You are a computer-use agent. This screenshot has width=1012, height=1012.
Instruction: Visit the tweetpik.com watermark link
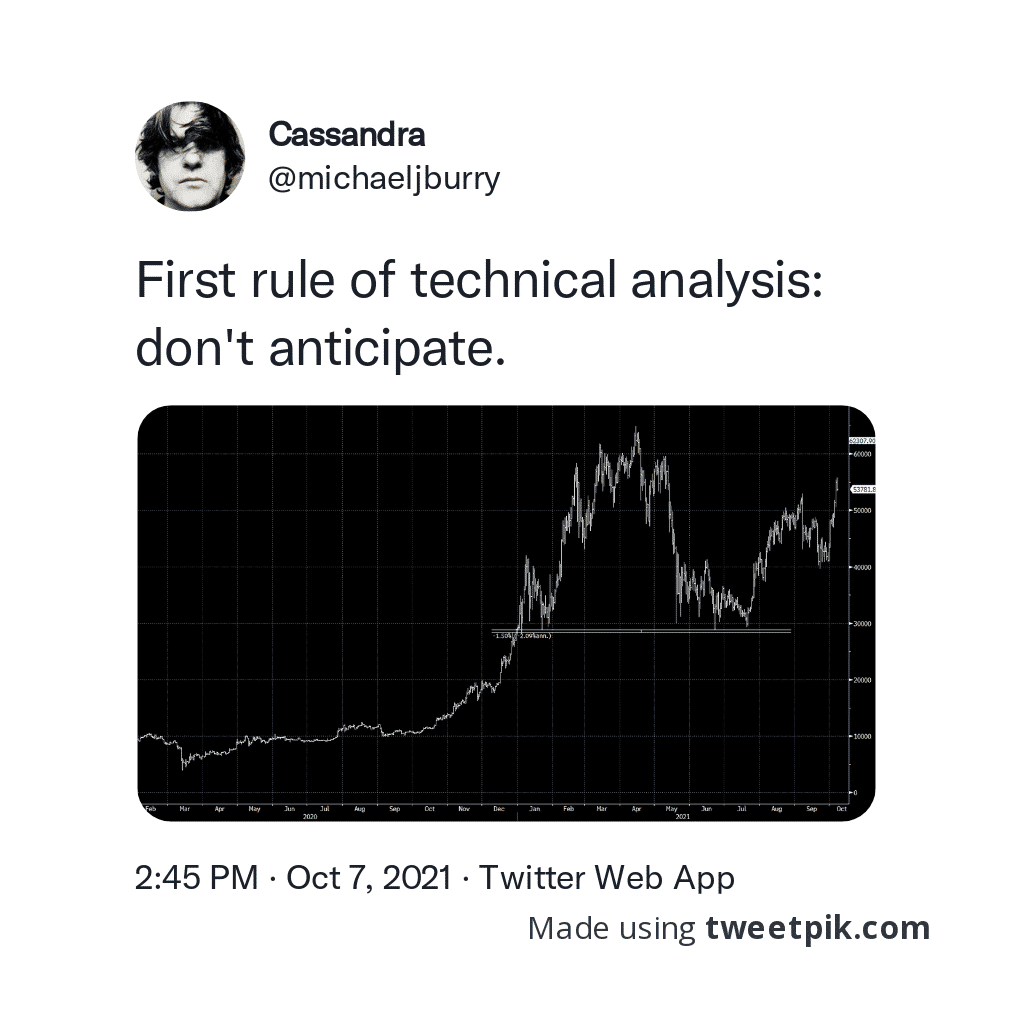pos(817,928)
